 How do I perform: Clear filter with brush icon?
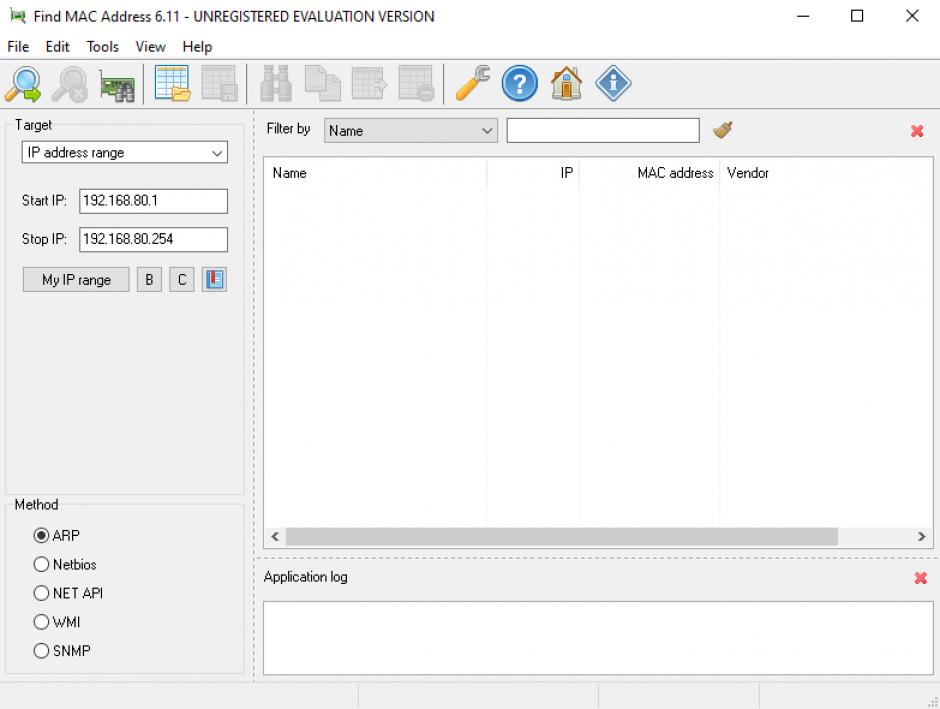723,129
